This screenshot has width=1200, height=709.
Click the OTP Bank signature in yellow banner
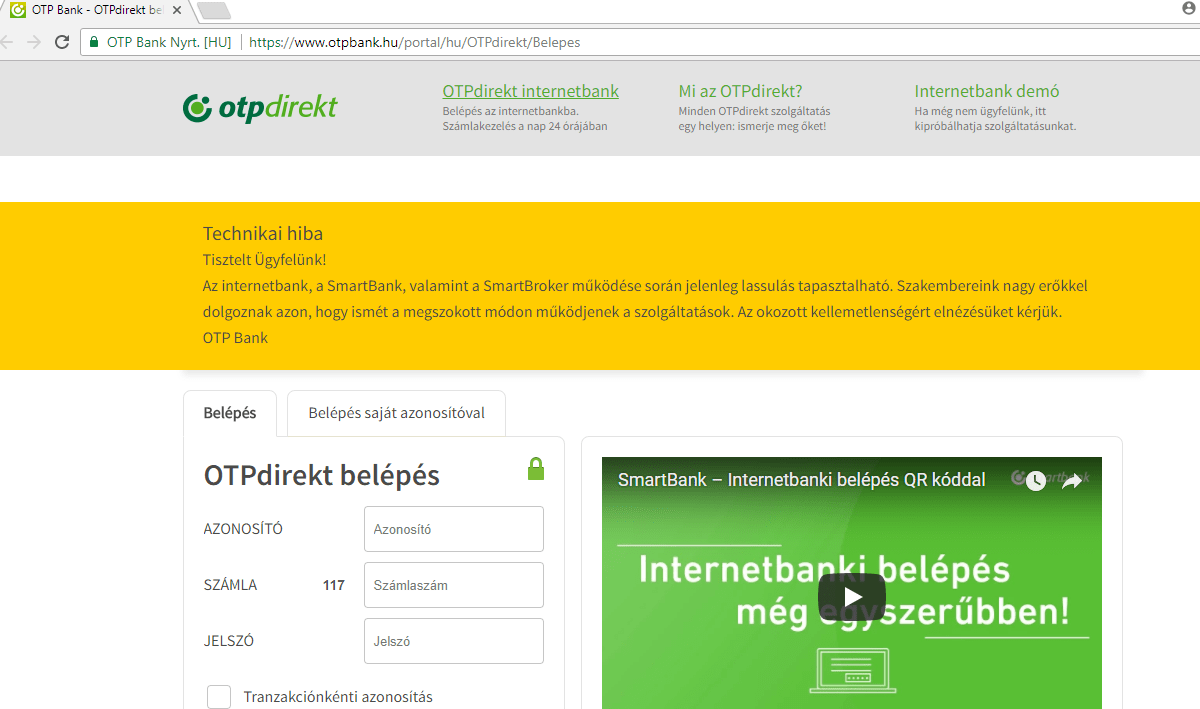click(235, 338)
